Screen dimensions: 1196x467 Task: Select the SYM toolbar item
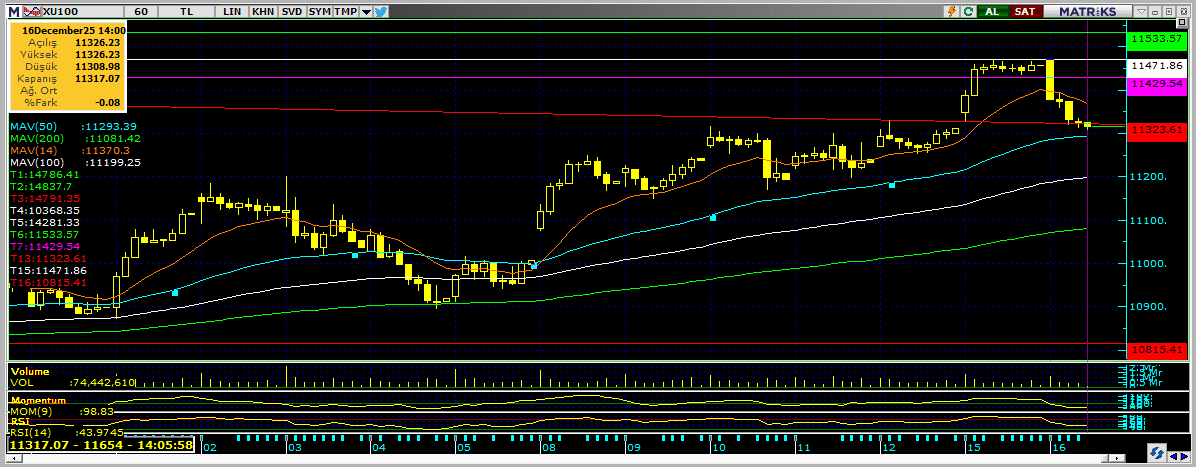(x=319, y=11)
